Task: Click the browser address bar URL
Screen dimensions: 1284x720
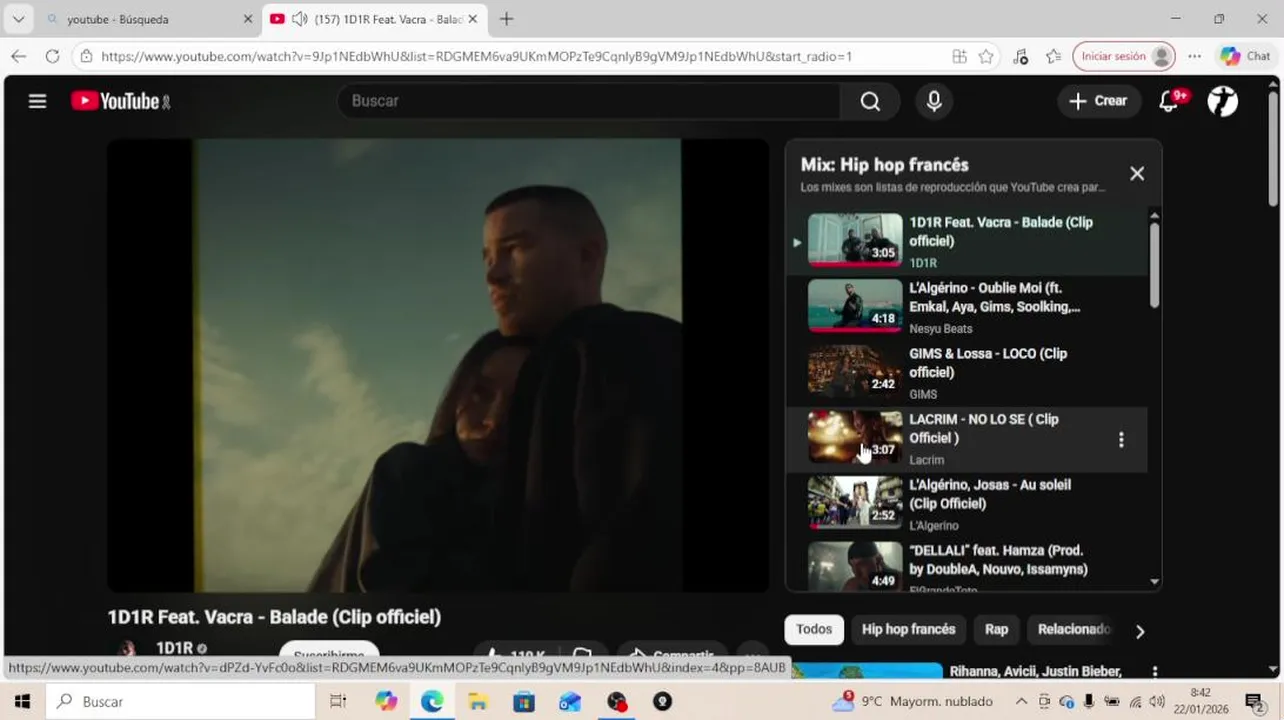Action: (x=476, y=56)
